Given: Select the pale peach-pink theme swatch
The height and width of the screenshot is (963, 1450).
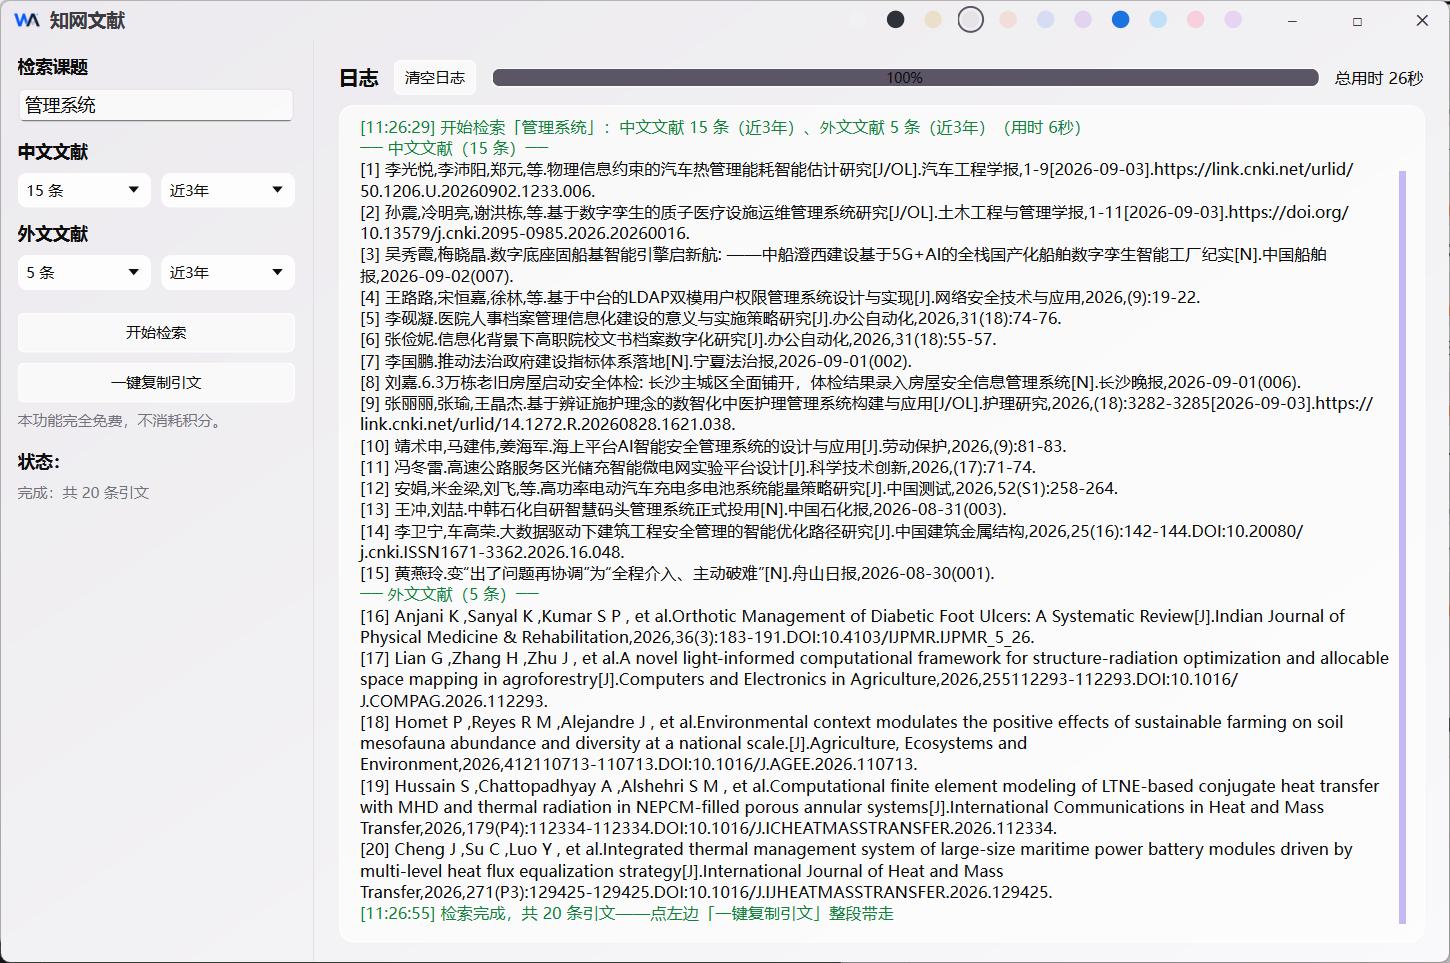Looking at the screenshot, I should [x=1008, y=19].
